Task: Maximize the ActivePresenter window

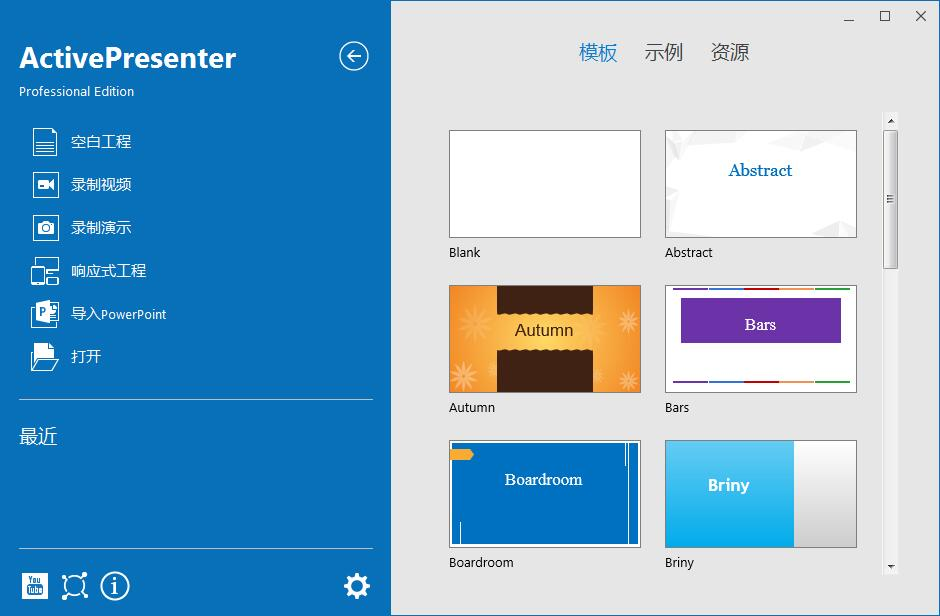Action: tap(885, 16)
